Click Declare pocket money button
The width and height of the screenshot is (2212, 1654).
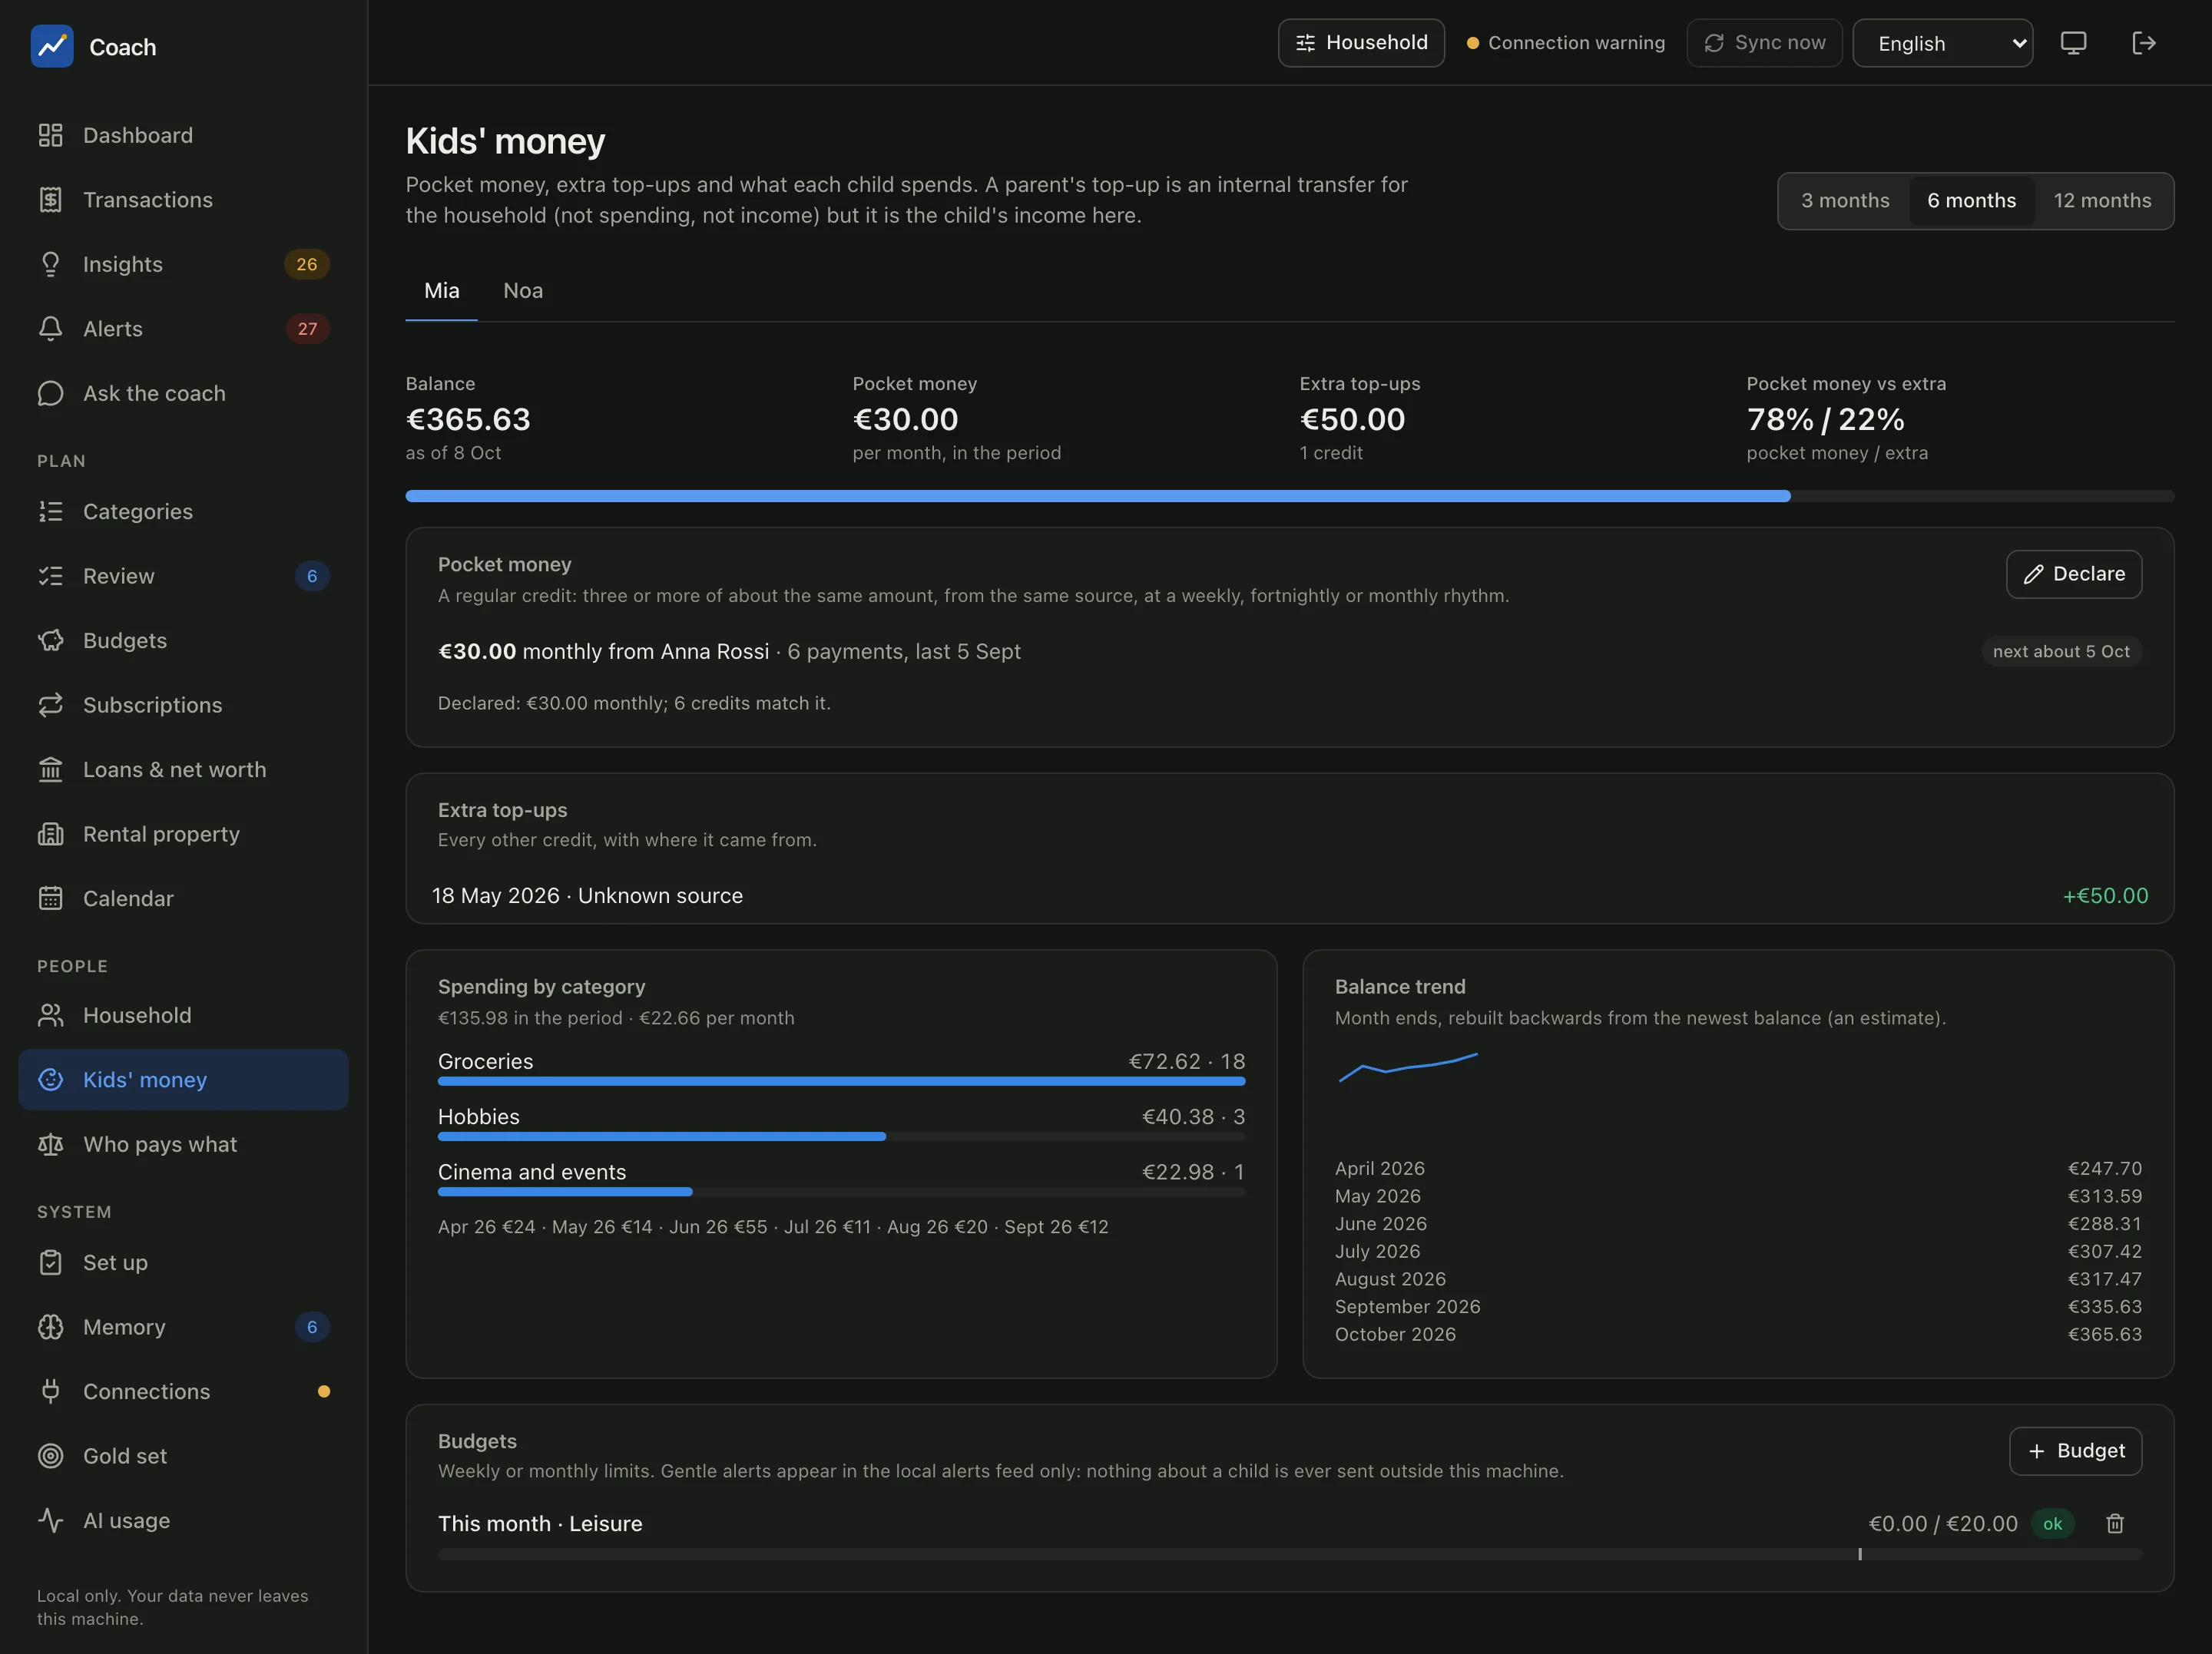[2073, 574]
